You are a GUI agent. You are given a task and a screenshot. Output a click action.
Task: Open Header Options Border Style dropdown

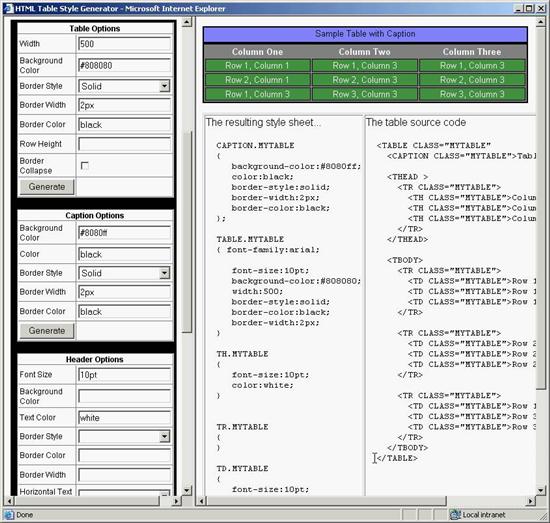point(164,436)
